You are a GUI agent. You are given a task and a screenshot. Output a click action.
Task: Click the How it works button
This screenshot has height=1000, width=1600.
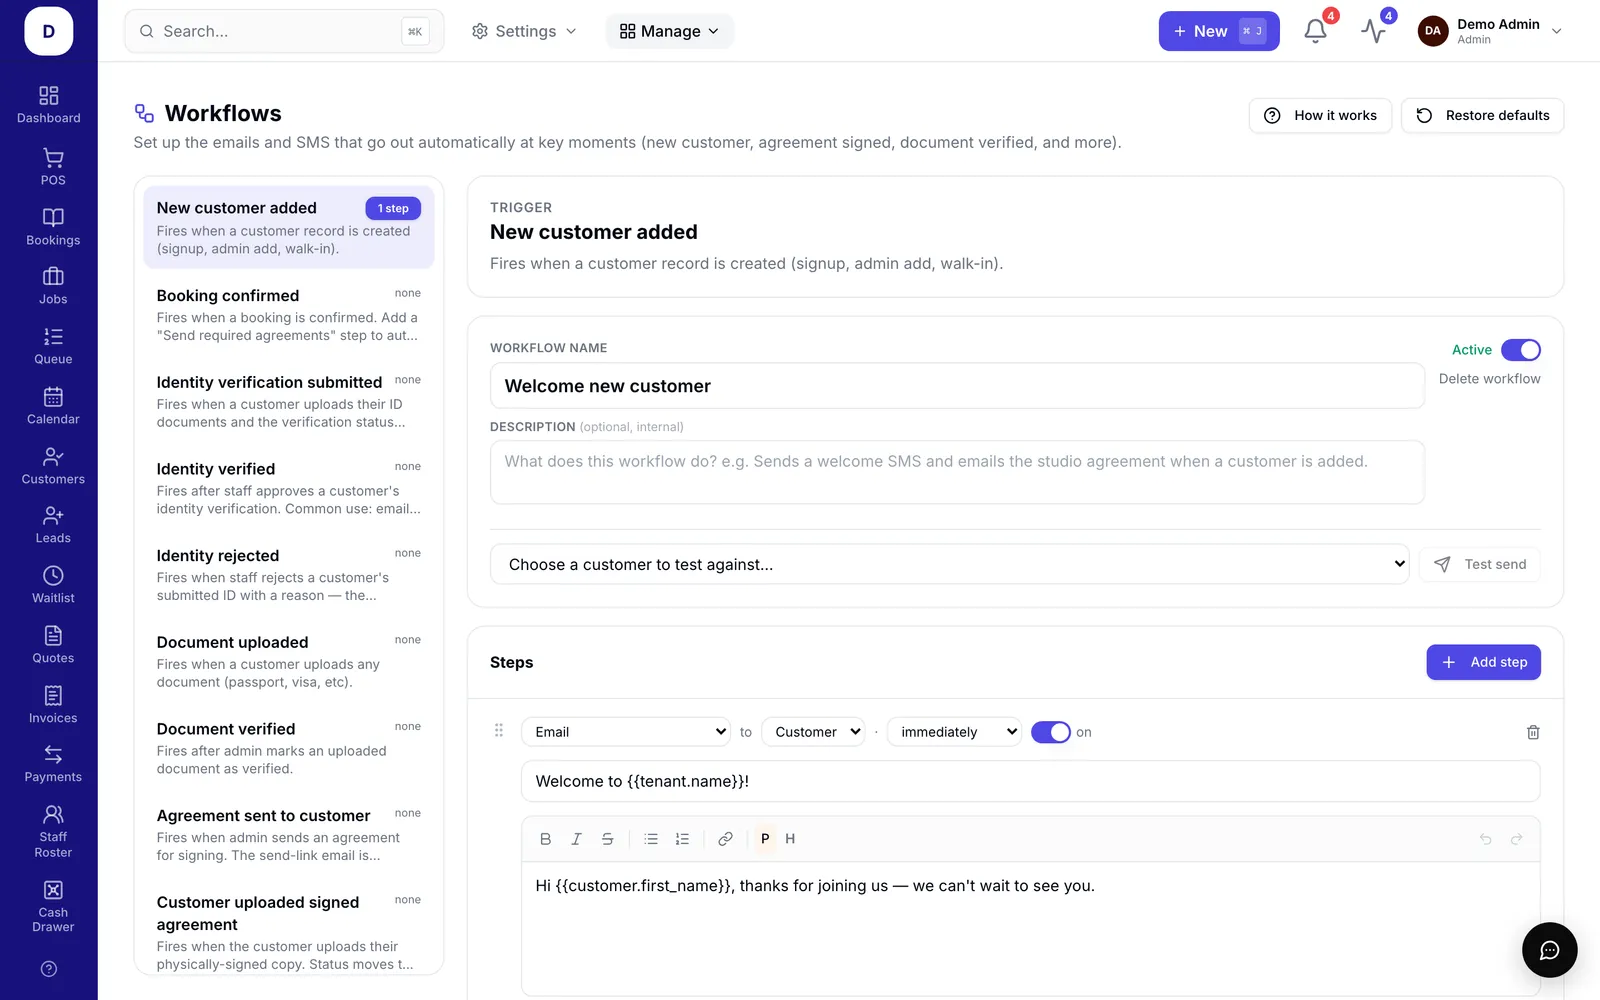pyautogui.click(x=1320, y=115)
